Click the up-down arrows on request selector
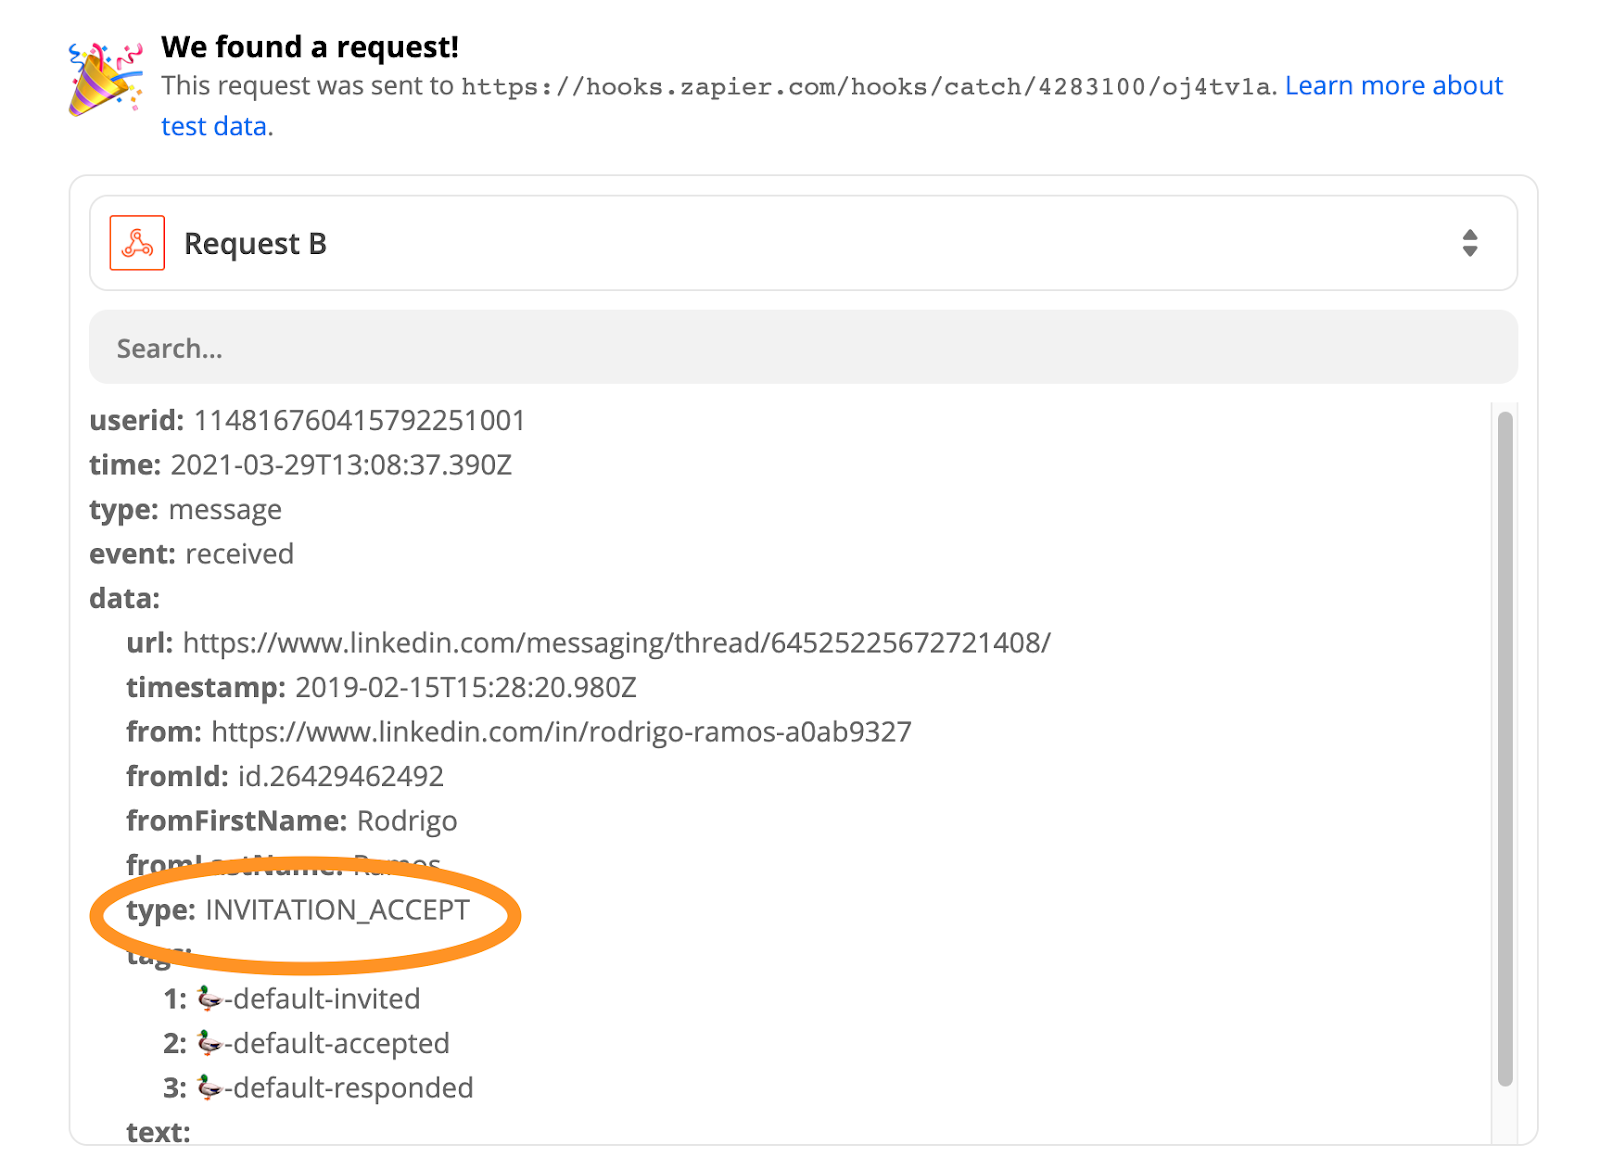Image resolution: width=1600 pixels, height=1170 pixels. tap(1469, 243)
